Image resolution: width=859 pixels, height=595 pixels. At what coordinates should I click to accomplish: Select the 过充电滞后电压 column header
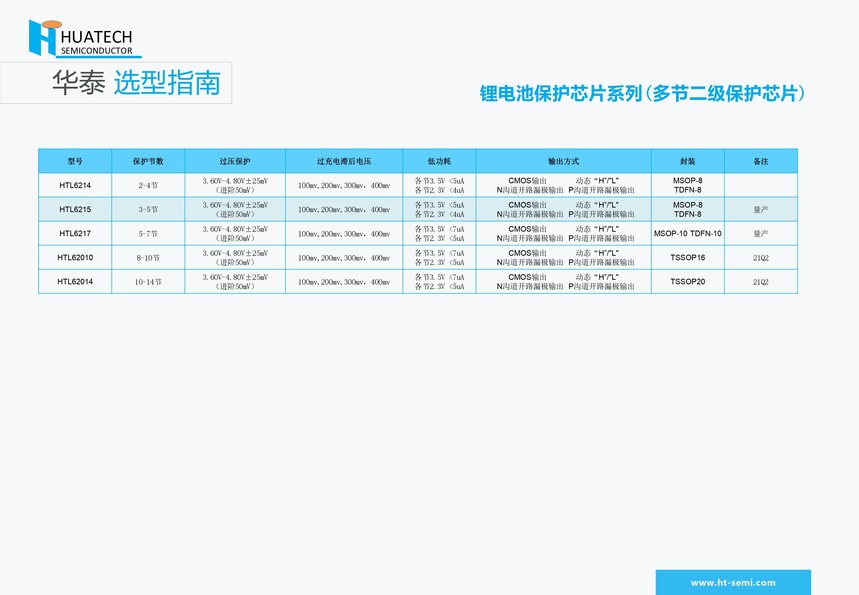click(344, 161)
